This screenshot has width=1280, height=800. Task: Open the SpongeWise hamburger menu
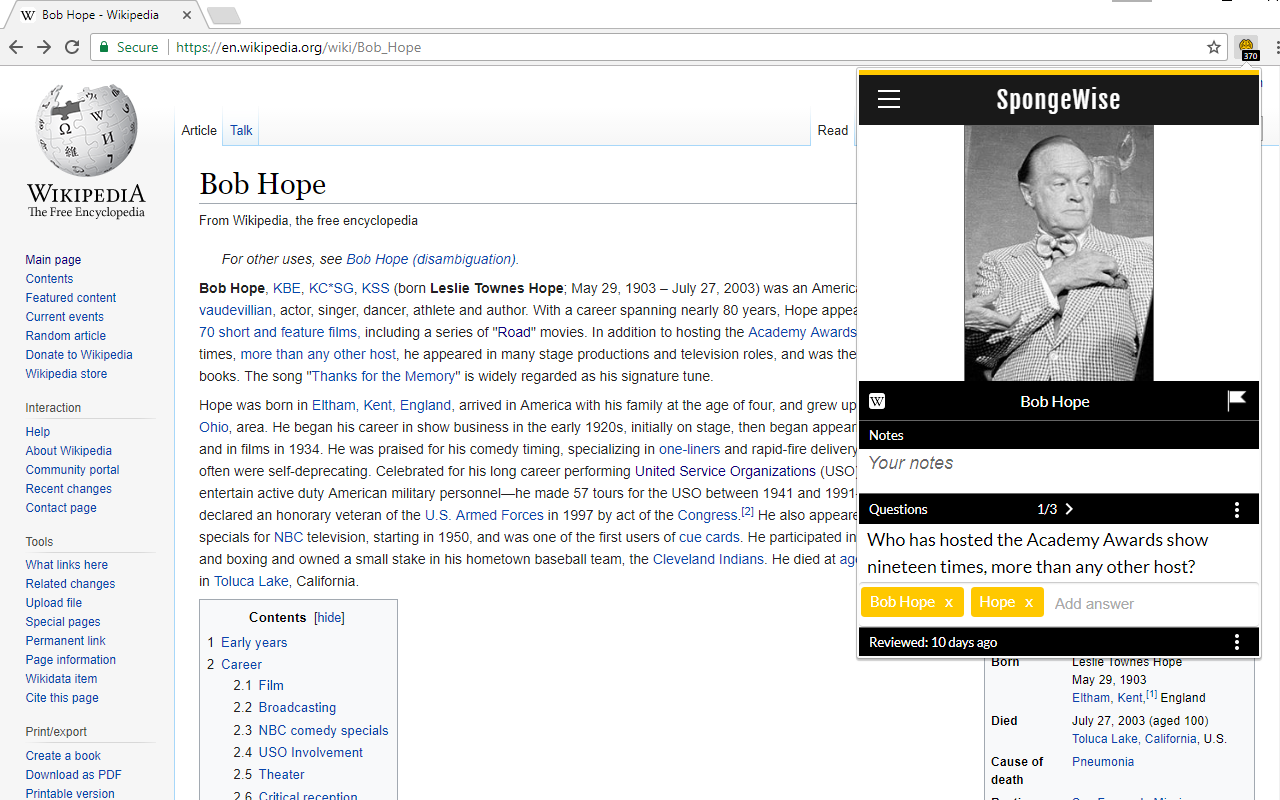[889, 98]
